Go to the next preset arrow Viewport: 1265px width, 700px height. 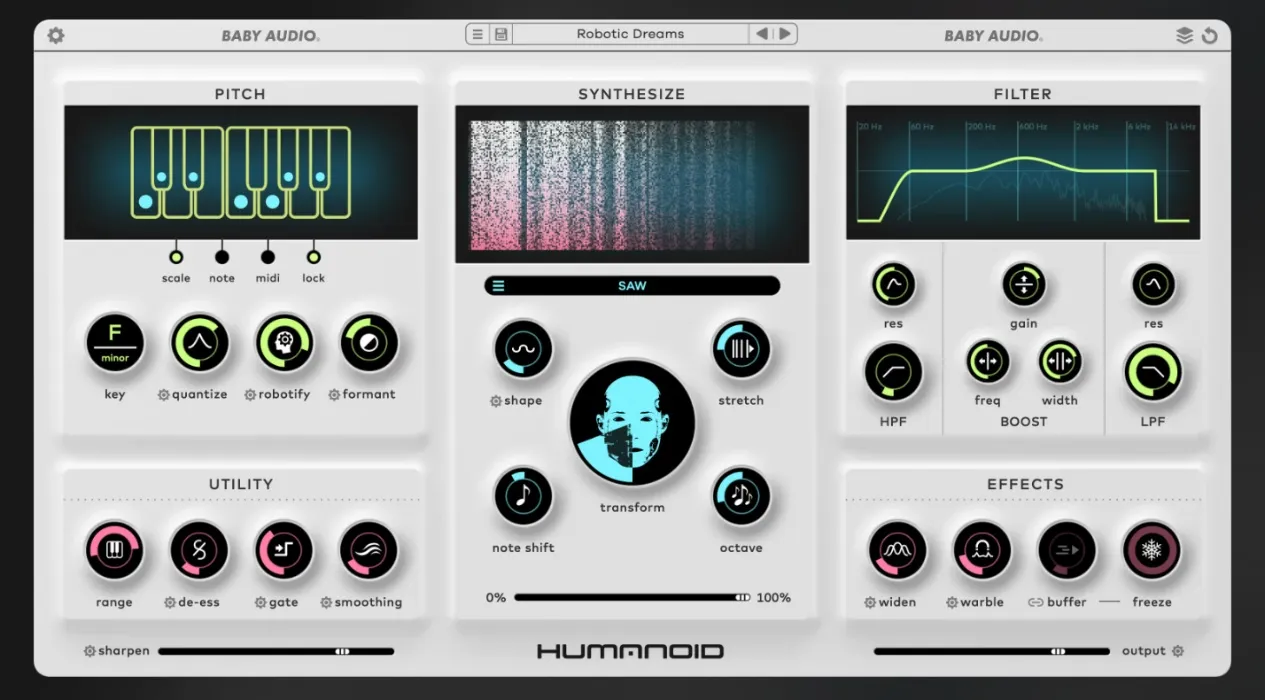coord(785,34)
